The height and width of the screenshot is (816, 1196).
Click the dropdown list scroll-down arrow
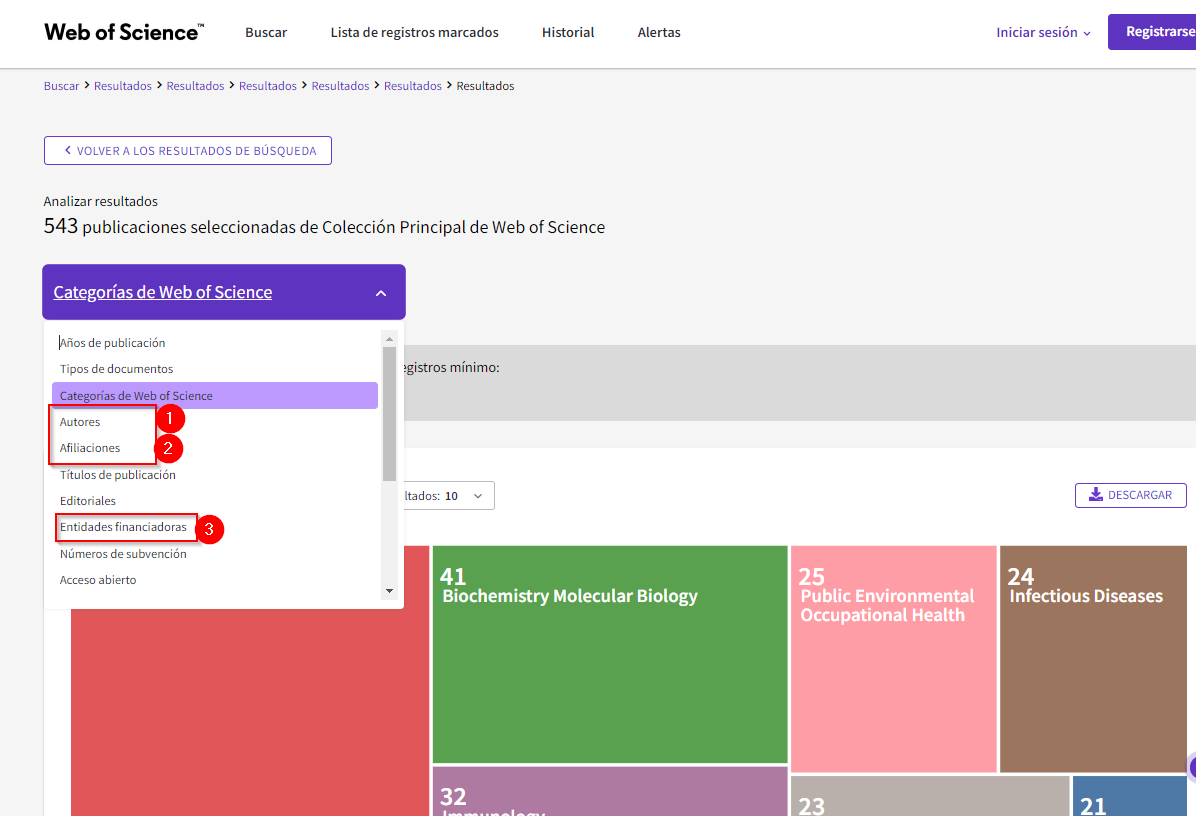coord(390,591)
